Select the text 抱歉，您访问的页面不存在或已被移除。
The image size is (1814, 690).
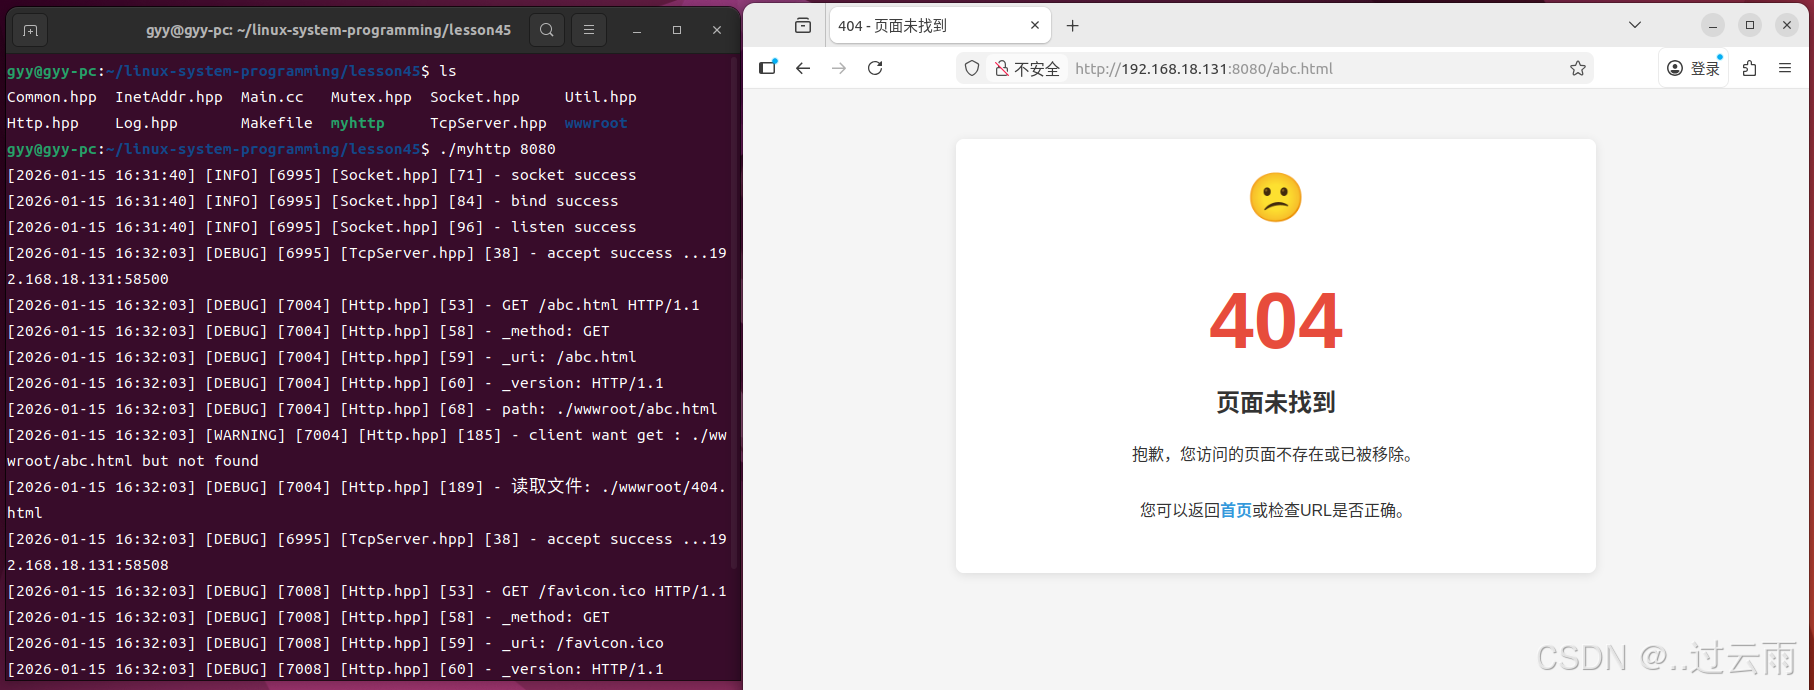click(1276, 455)
